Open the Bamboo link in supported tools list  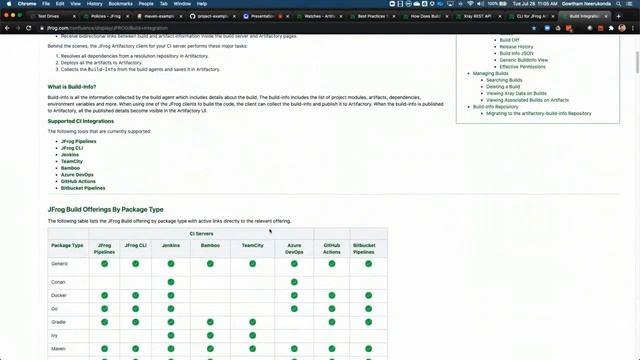click(x=70, y=168)
